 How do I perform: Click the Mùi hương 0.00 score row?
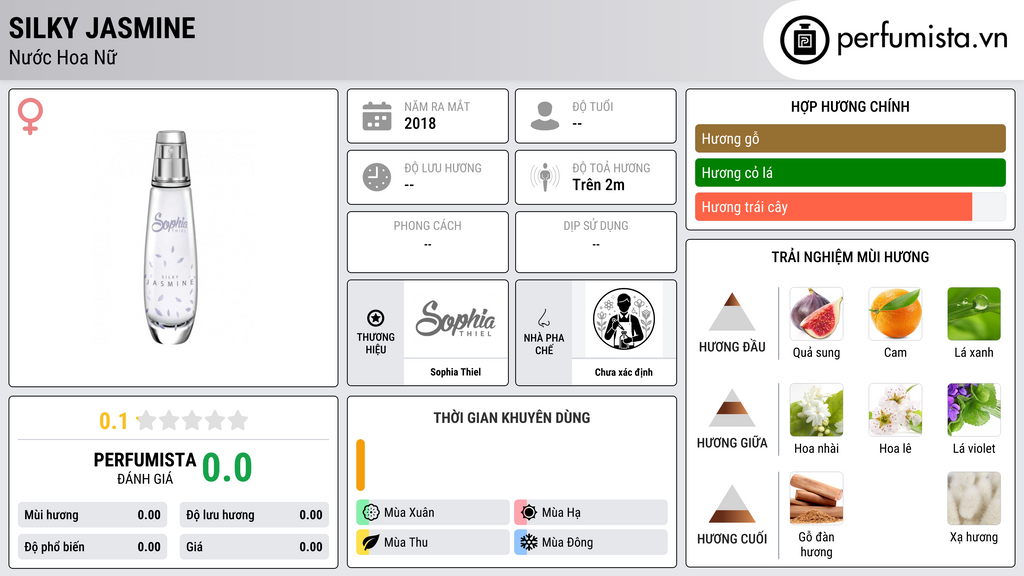point(92,515)
